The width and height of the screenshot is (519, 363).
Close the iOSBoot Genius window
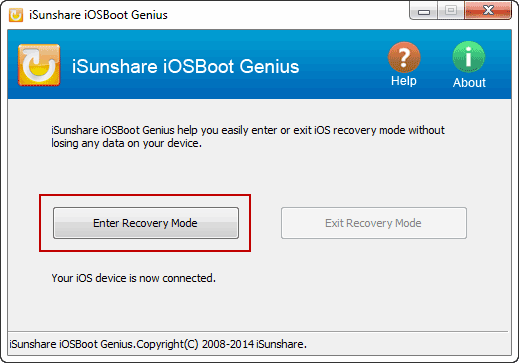[x=488, y=11]
